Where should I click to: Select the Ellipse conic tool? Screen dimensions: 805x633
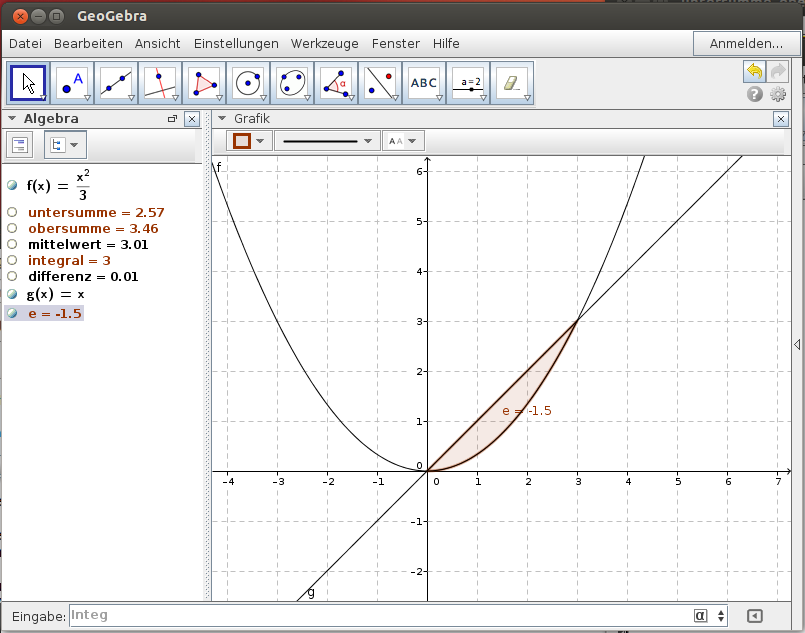coord(292,83)
